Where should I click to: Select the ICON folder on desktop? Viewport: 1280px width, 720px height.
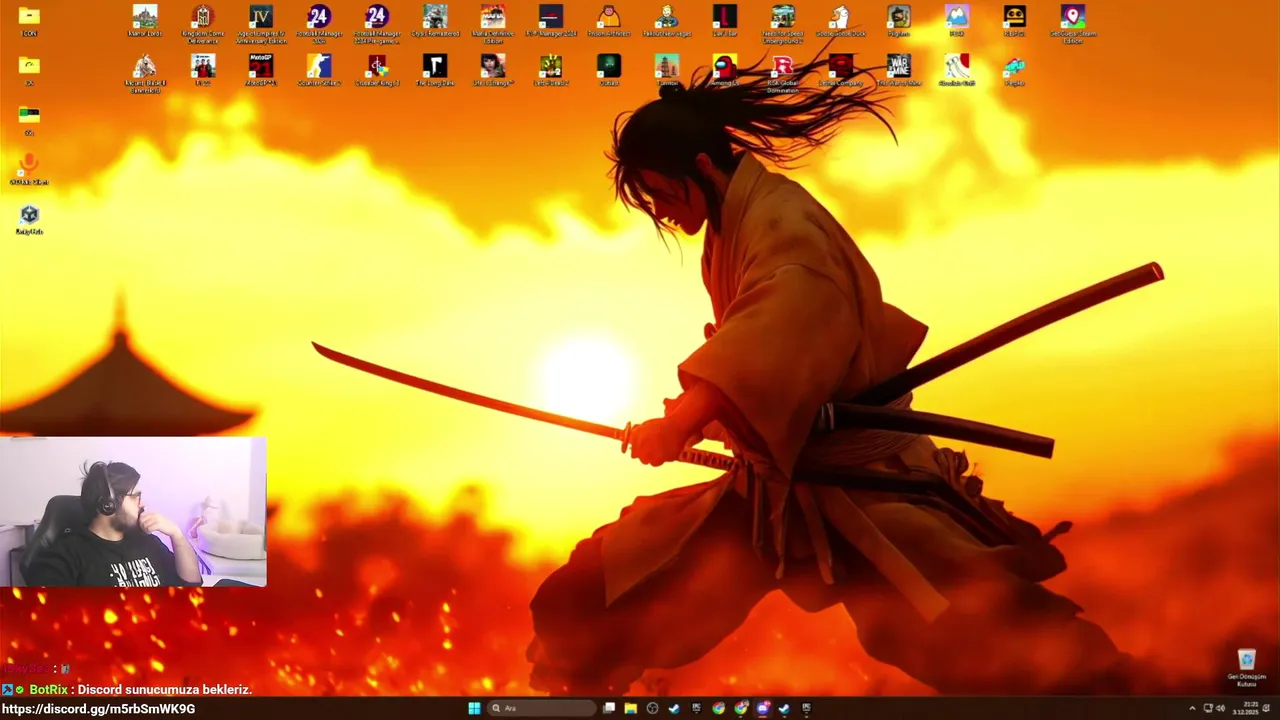29,22
